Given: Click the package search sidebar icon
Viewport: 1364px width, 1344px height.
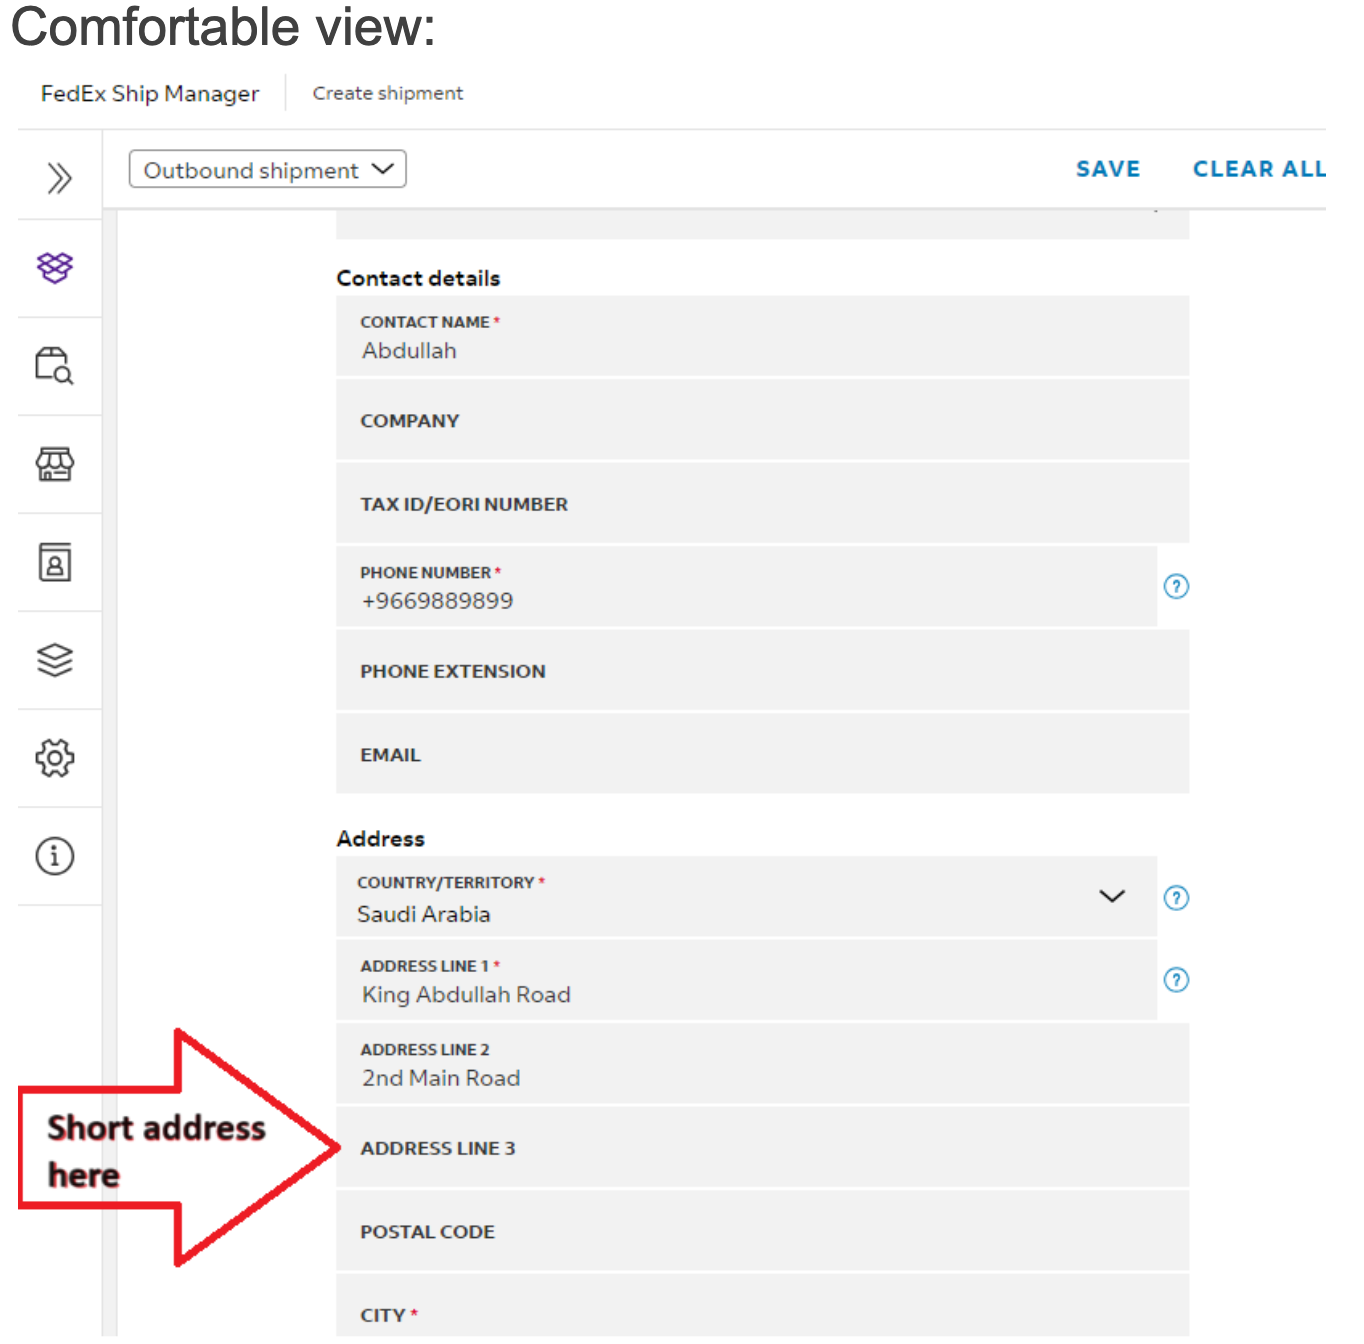Looking at the screenshot, I should click(55, 366).
